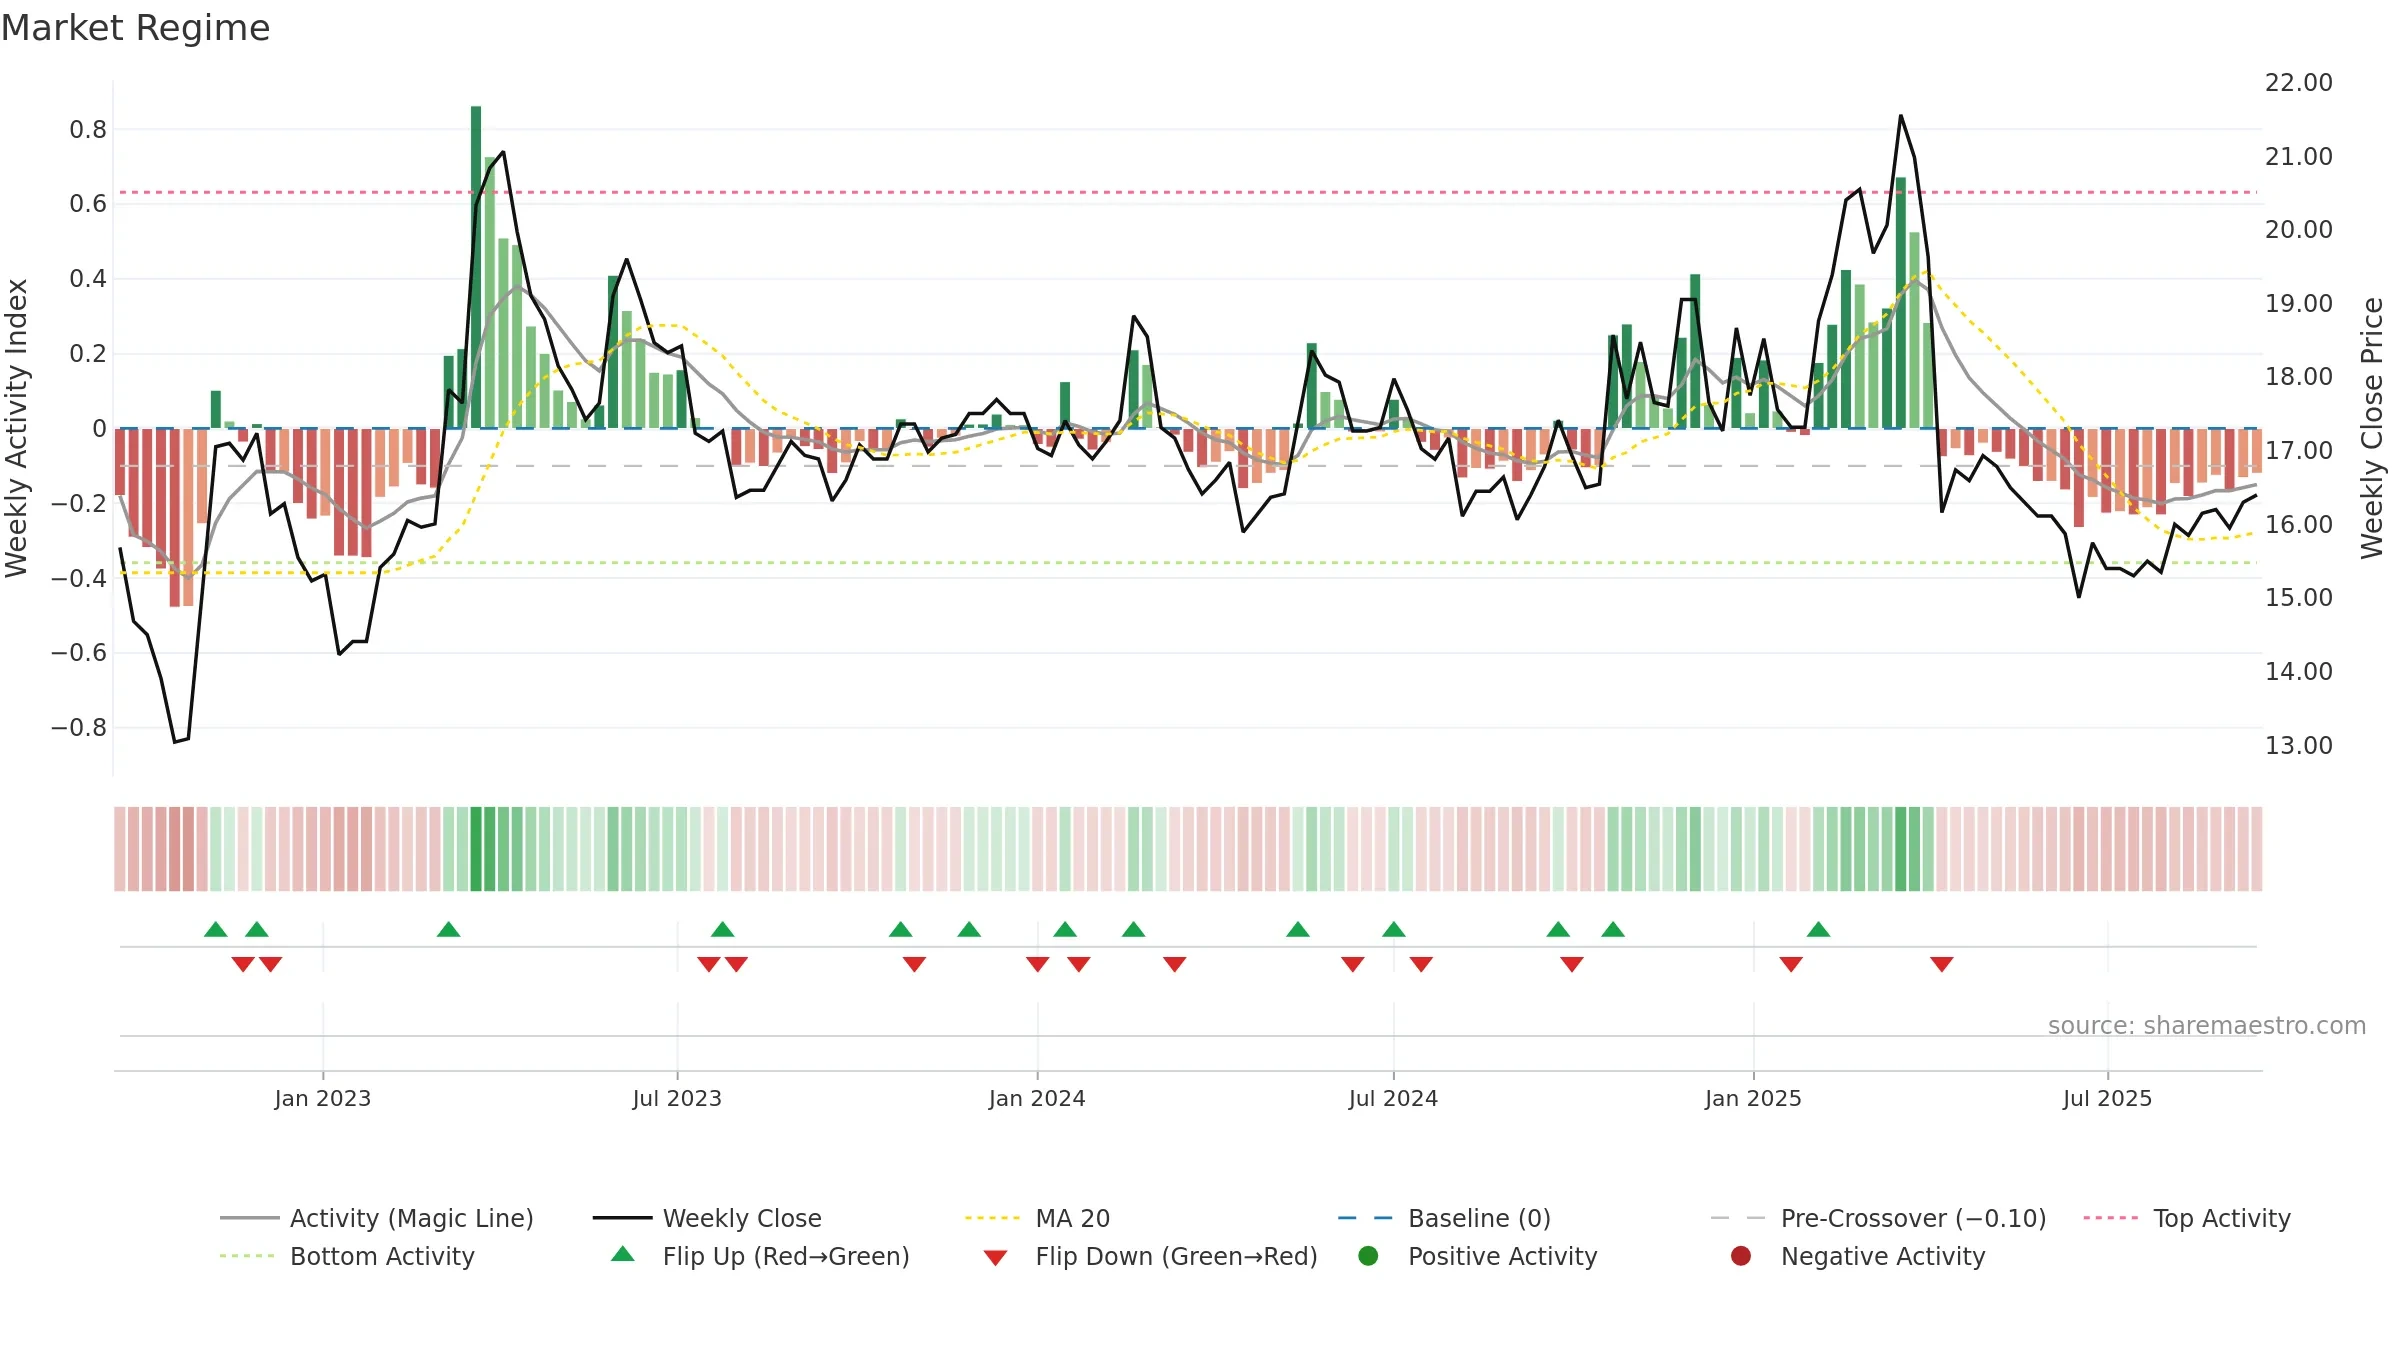2400x1350 pixels.
Task: Click the Jul 2023 date label
Action: [x=677, y=1098]
